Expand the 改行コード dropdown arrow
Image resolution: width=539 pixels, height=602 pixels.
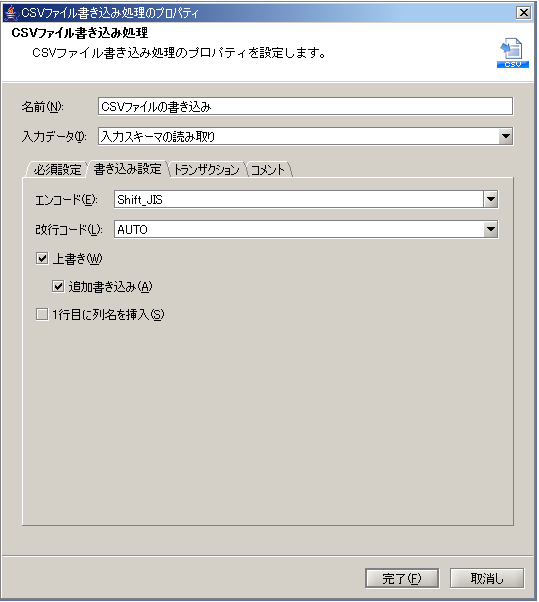(x=491, y=229)
